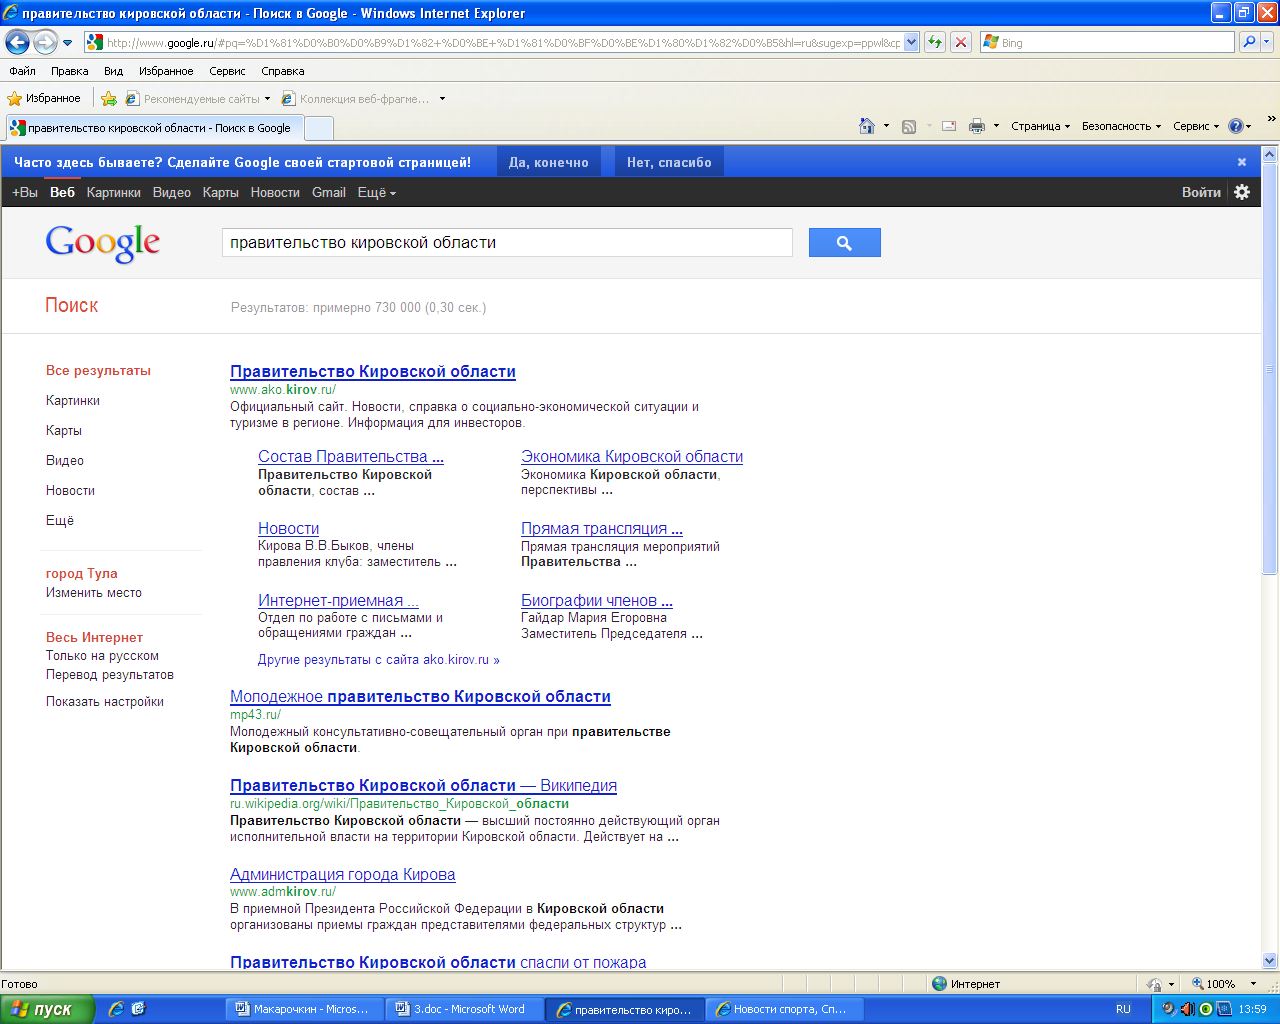
Task: Click the vertical scrollbar down arrow
Action: [x=1270, y=961]
